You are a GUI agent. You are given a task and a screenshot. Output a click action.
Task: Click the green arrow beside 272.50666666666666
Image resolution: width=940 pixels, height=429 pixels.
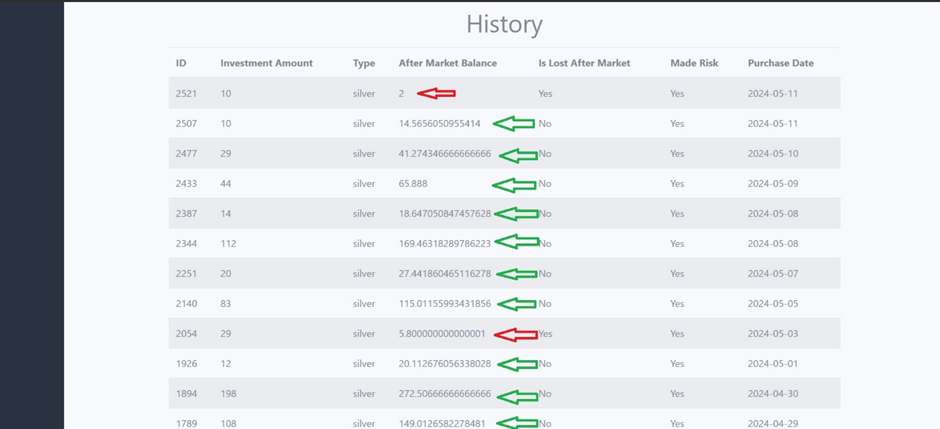tap(516, 395)
